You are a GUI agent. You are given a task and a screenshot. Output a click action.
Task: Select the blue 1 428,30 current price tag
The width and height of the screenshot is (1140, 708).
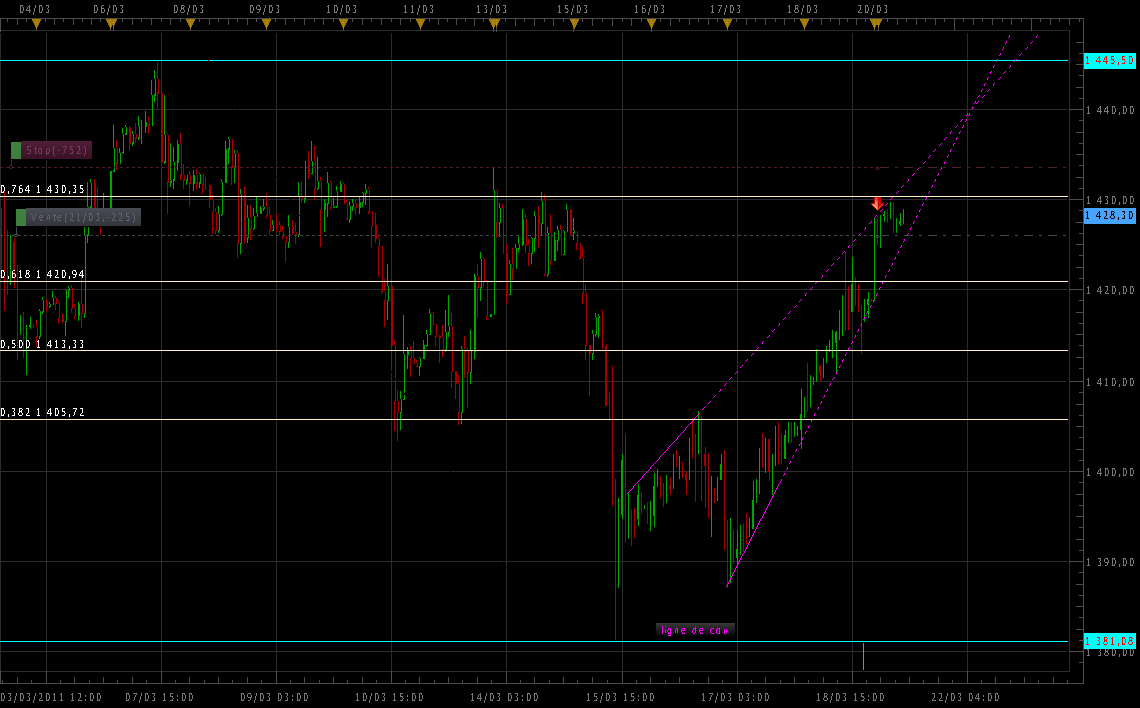[x=1110, y=215]
